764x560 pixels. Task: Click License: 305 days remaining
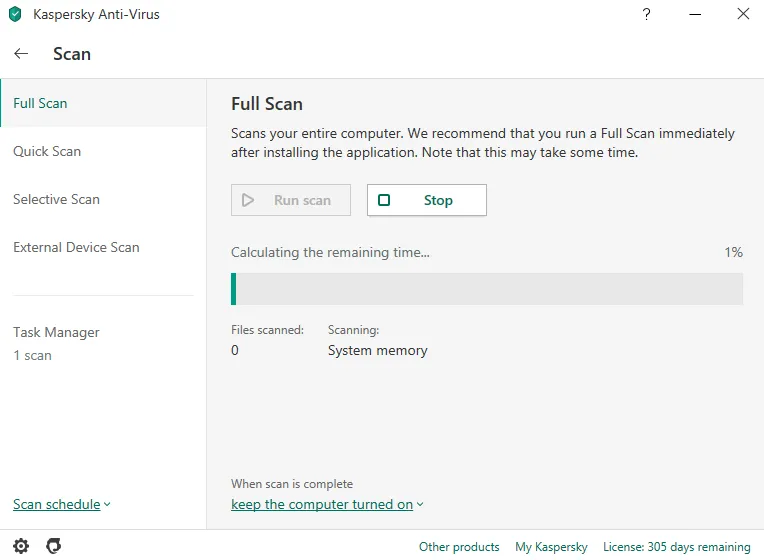[x=676, y=547]
